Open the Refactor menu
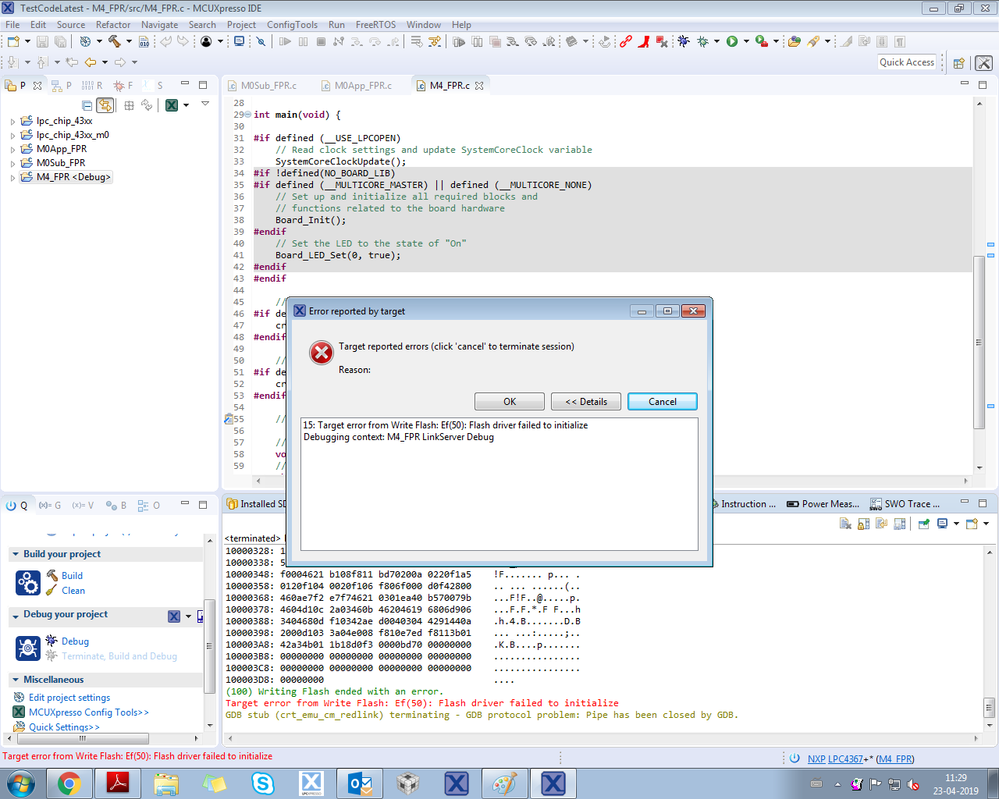This screenshot has height=799, width=999. point(113,25)
